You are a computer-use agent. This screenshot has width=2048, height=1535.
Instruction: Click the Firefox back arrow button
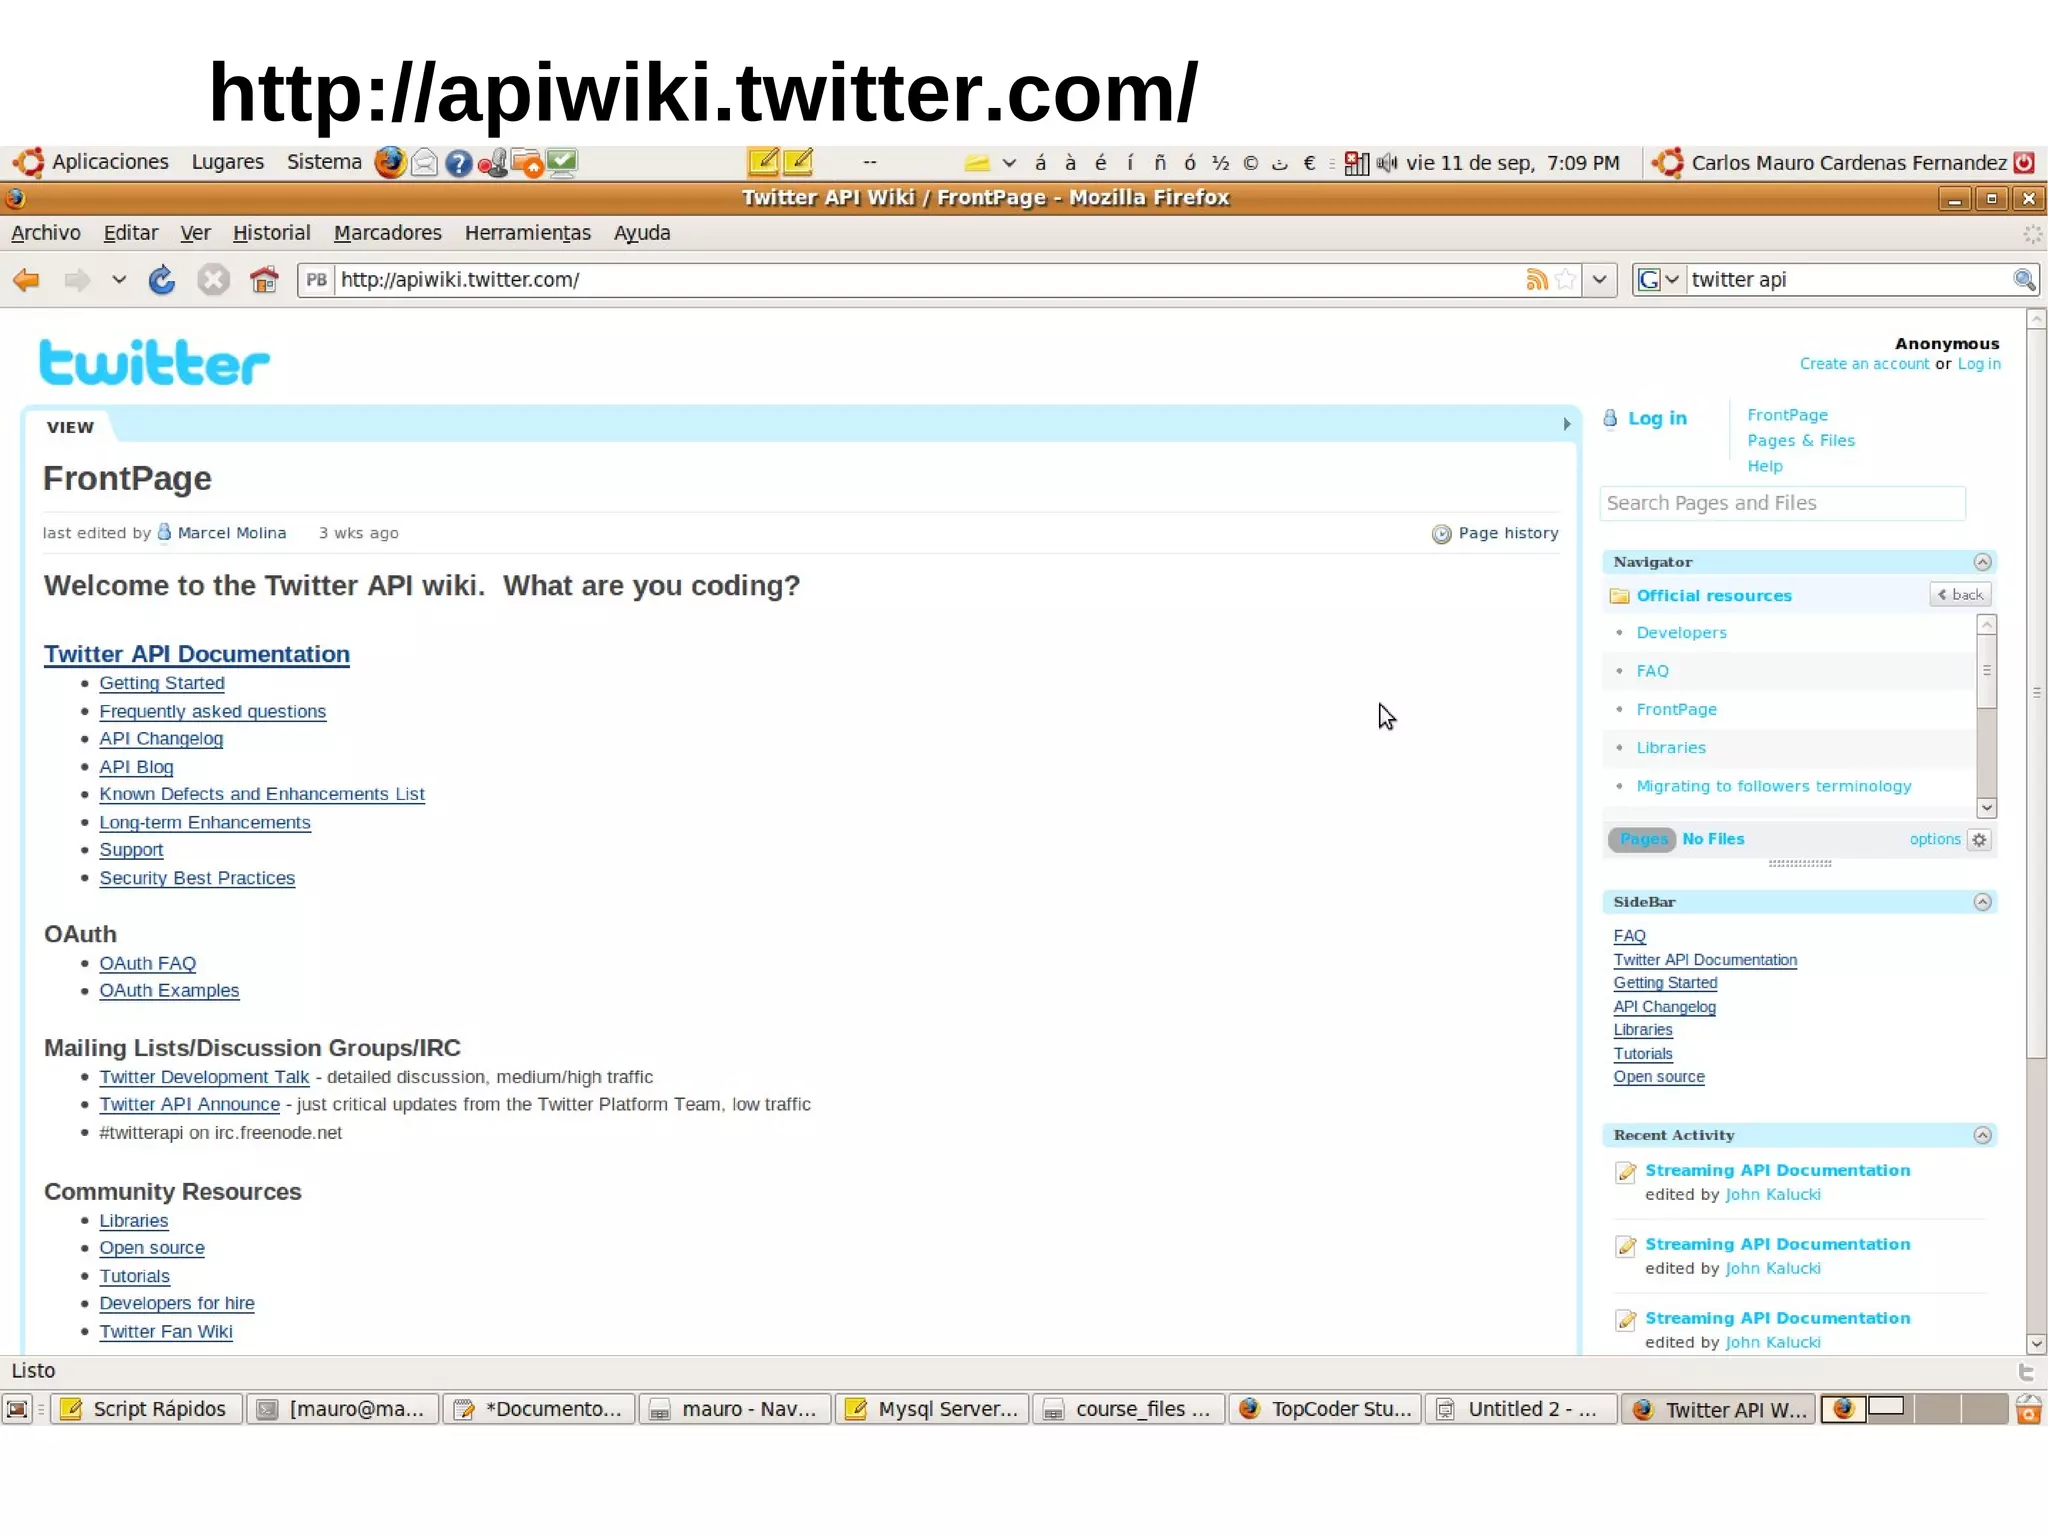(26, 280)
